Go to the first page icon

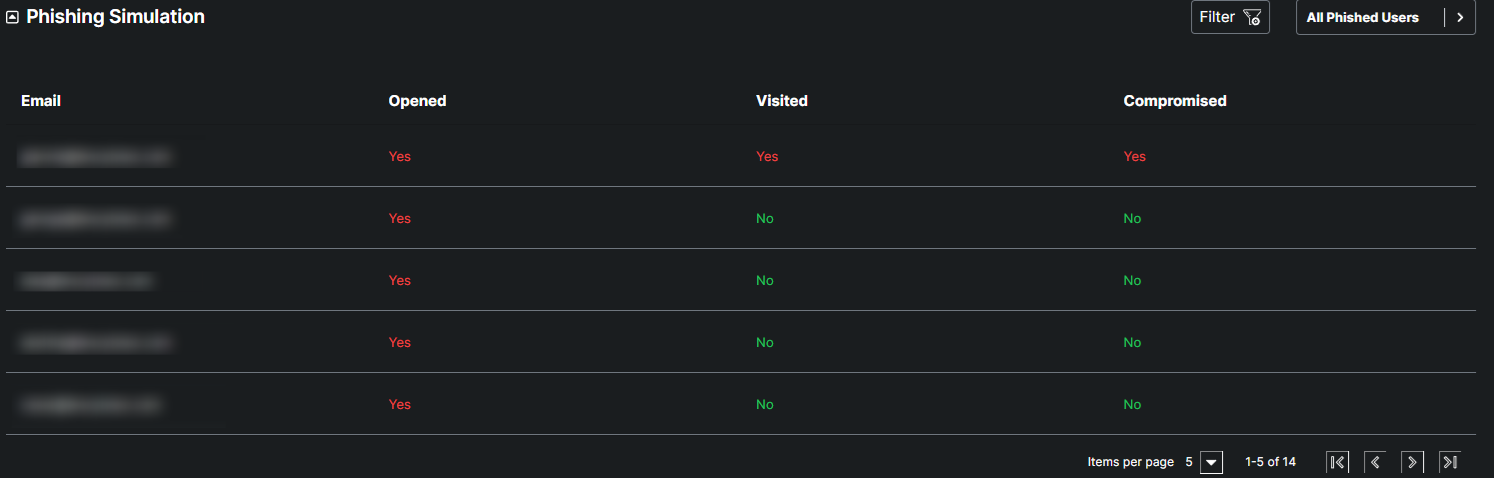[x=1337, y=462]
